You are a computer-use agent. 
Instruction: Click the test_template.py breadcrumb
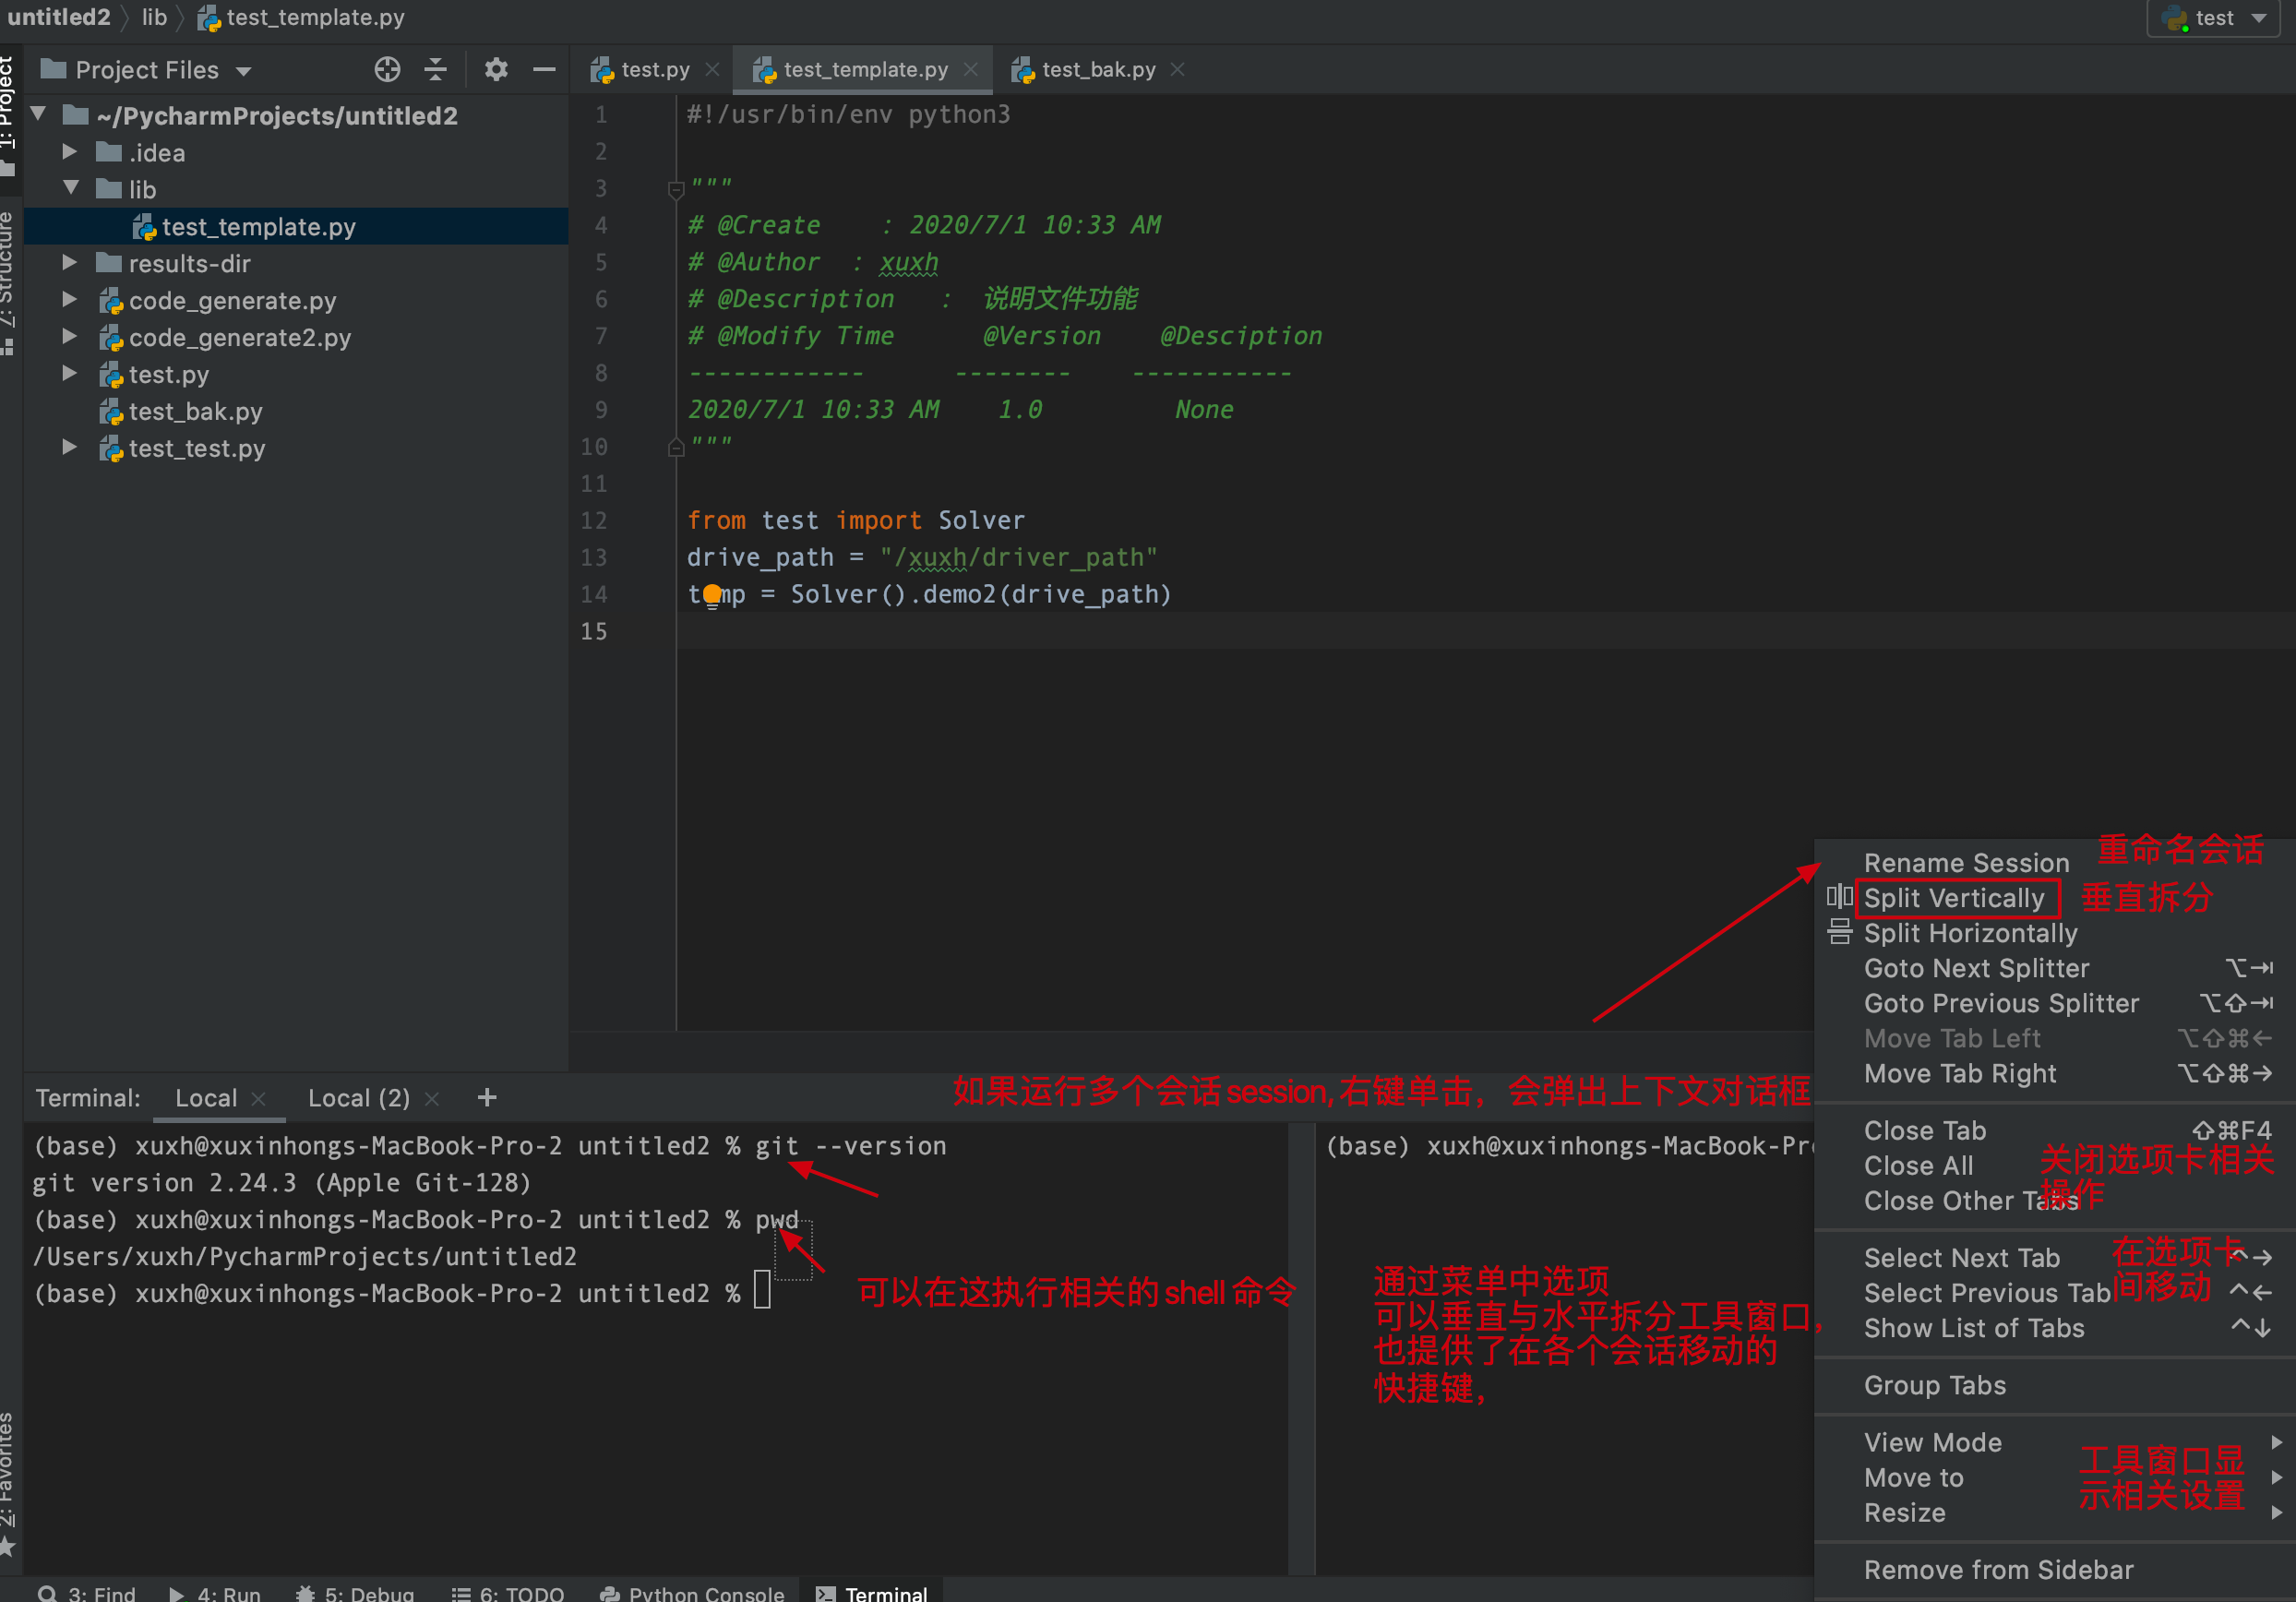[302, 17]
